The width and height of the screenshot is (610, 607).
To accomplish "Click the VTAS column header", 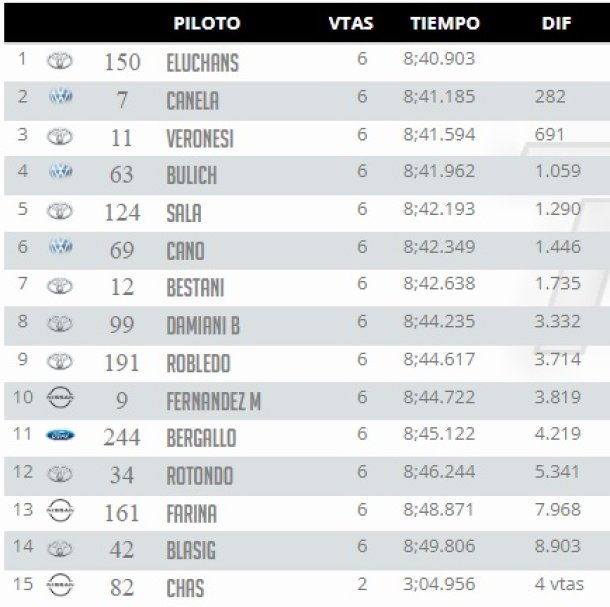I will pyautogui.click(x=351, y=23).
